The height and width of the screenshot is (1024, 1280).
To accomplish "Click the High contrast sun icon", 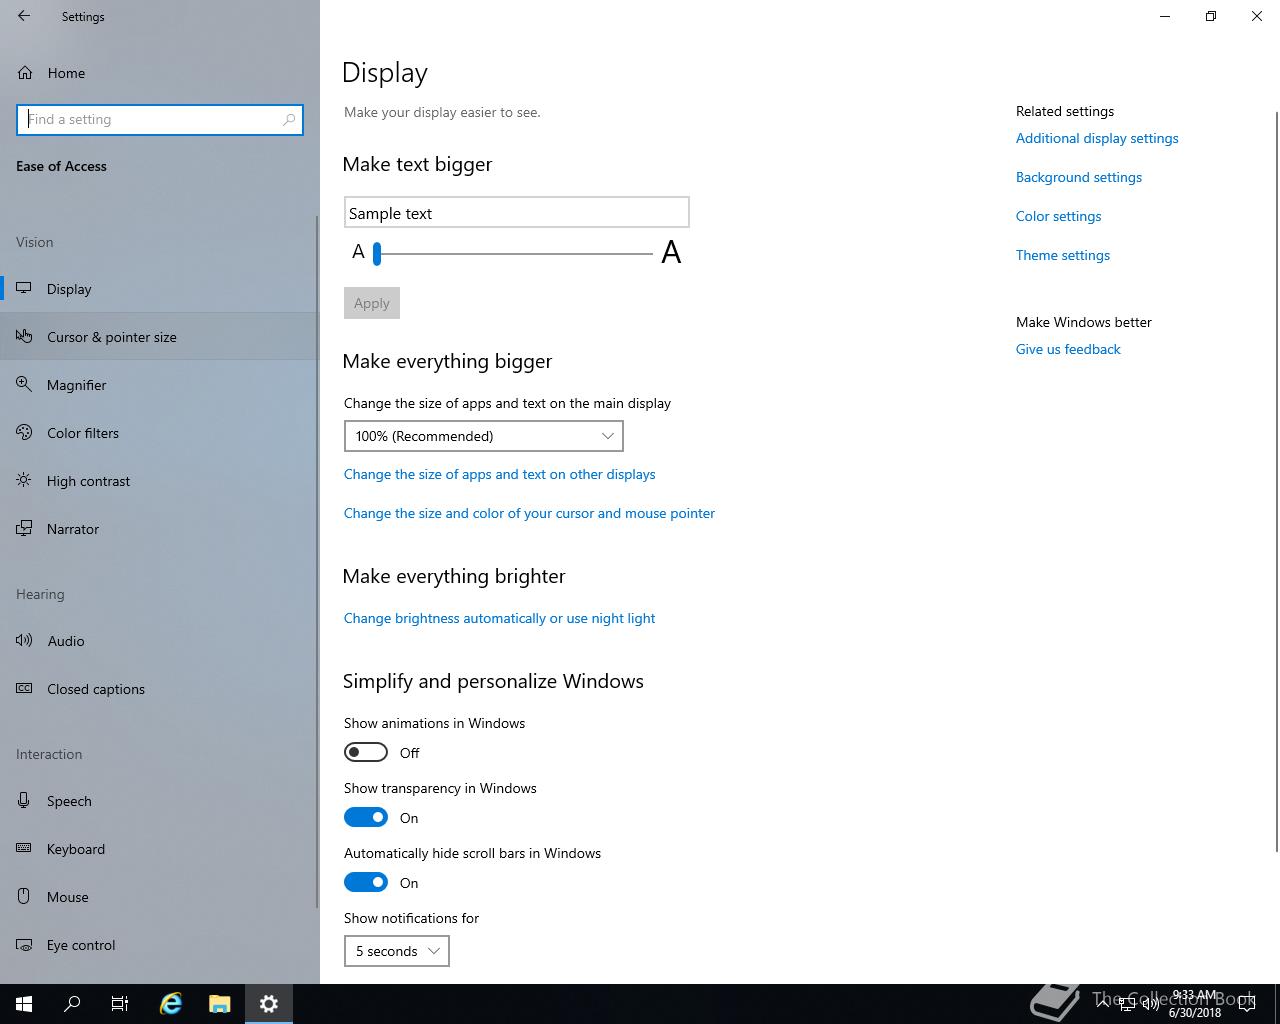I will (x=24, y=481).
